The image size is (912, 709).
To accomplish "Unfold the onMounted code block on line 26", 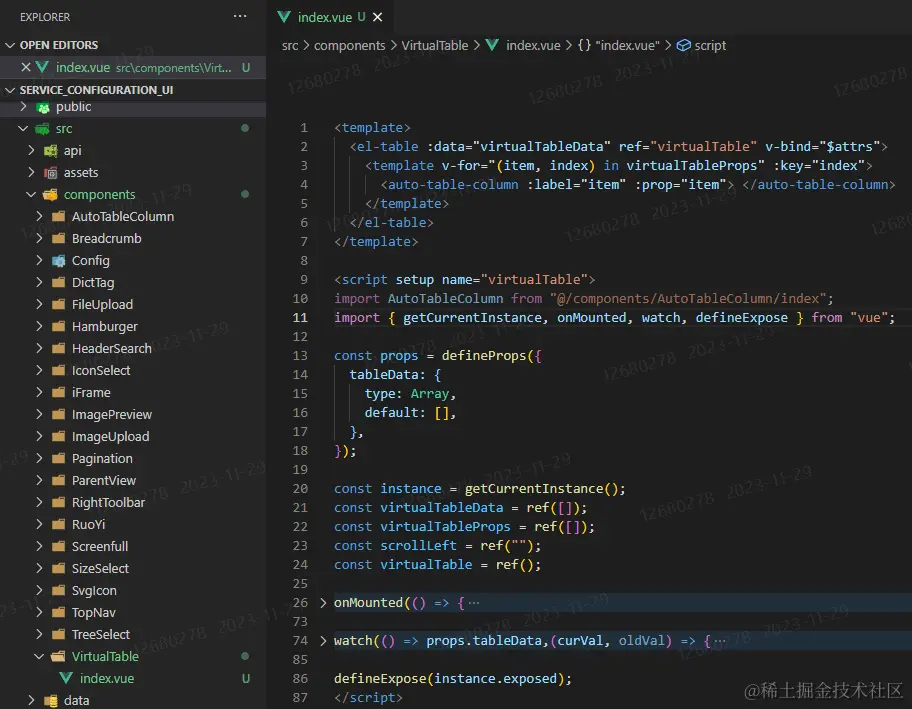I will point(323,603).
